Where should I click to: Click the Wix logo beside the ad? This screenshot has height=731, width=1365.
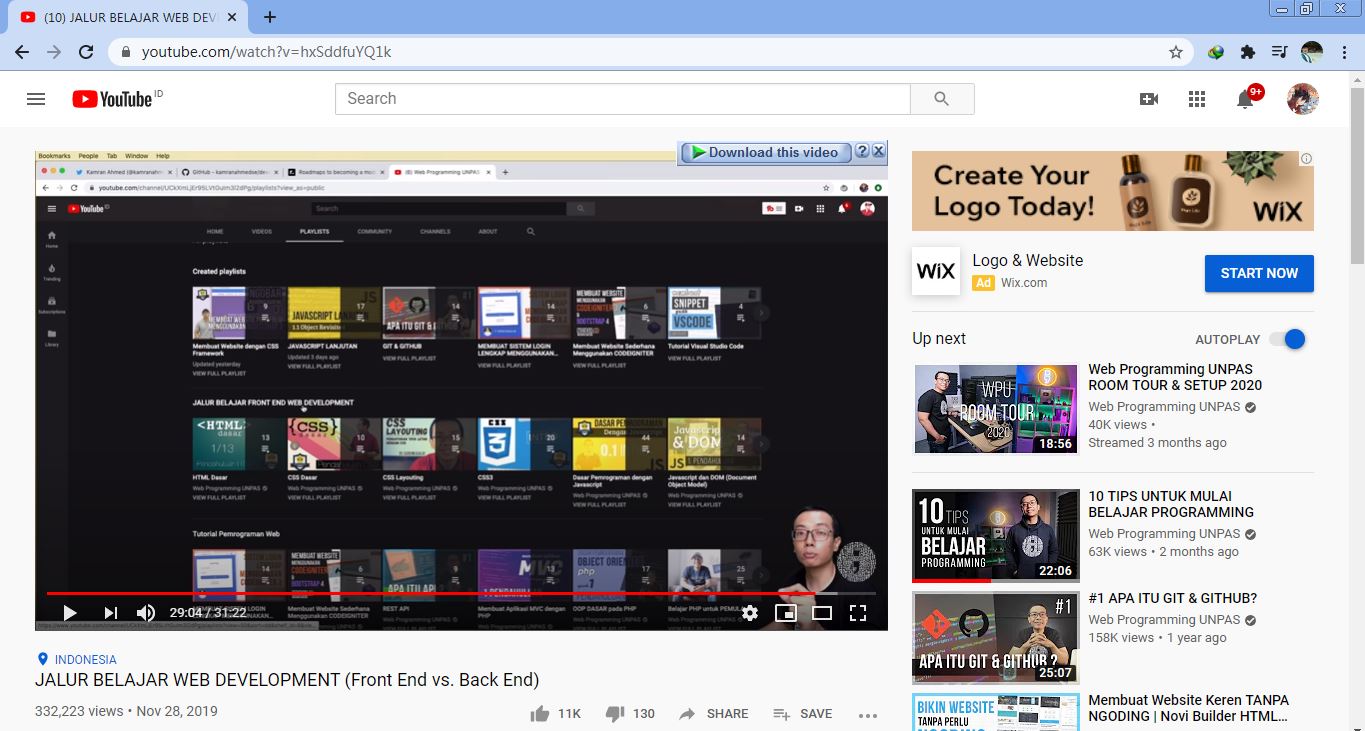(x=936, y=271)
